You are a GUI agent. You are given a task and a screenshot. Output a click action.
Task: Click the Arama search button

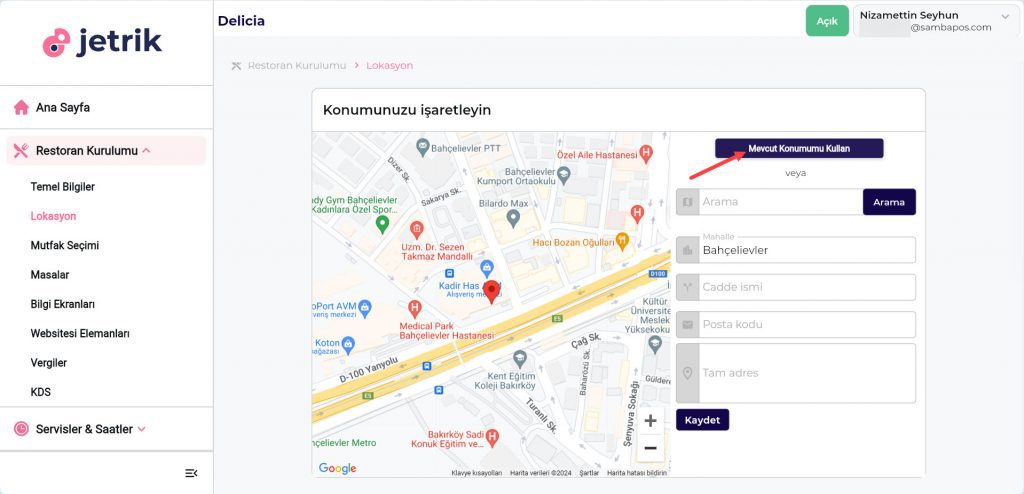(x=888, y=202)
